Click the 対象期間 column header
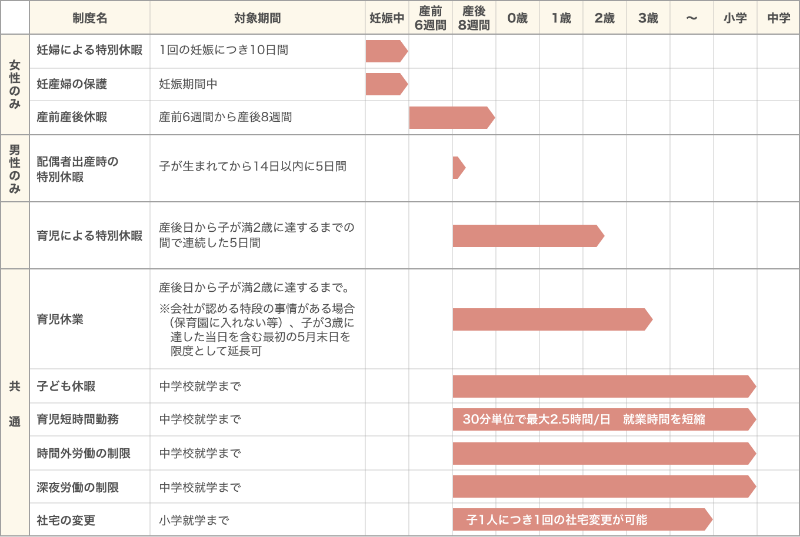 (258, 18)
